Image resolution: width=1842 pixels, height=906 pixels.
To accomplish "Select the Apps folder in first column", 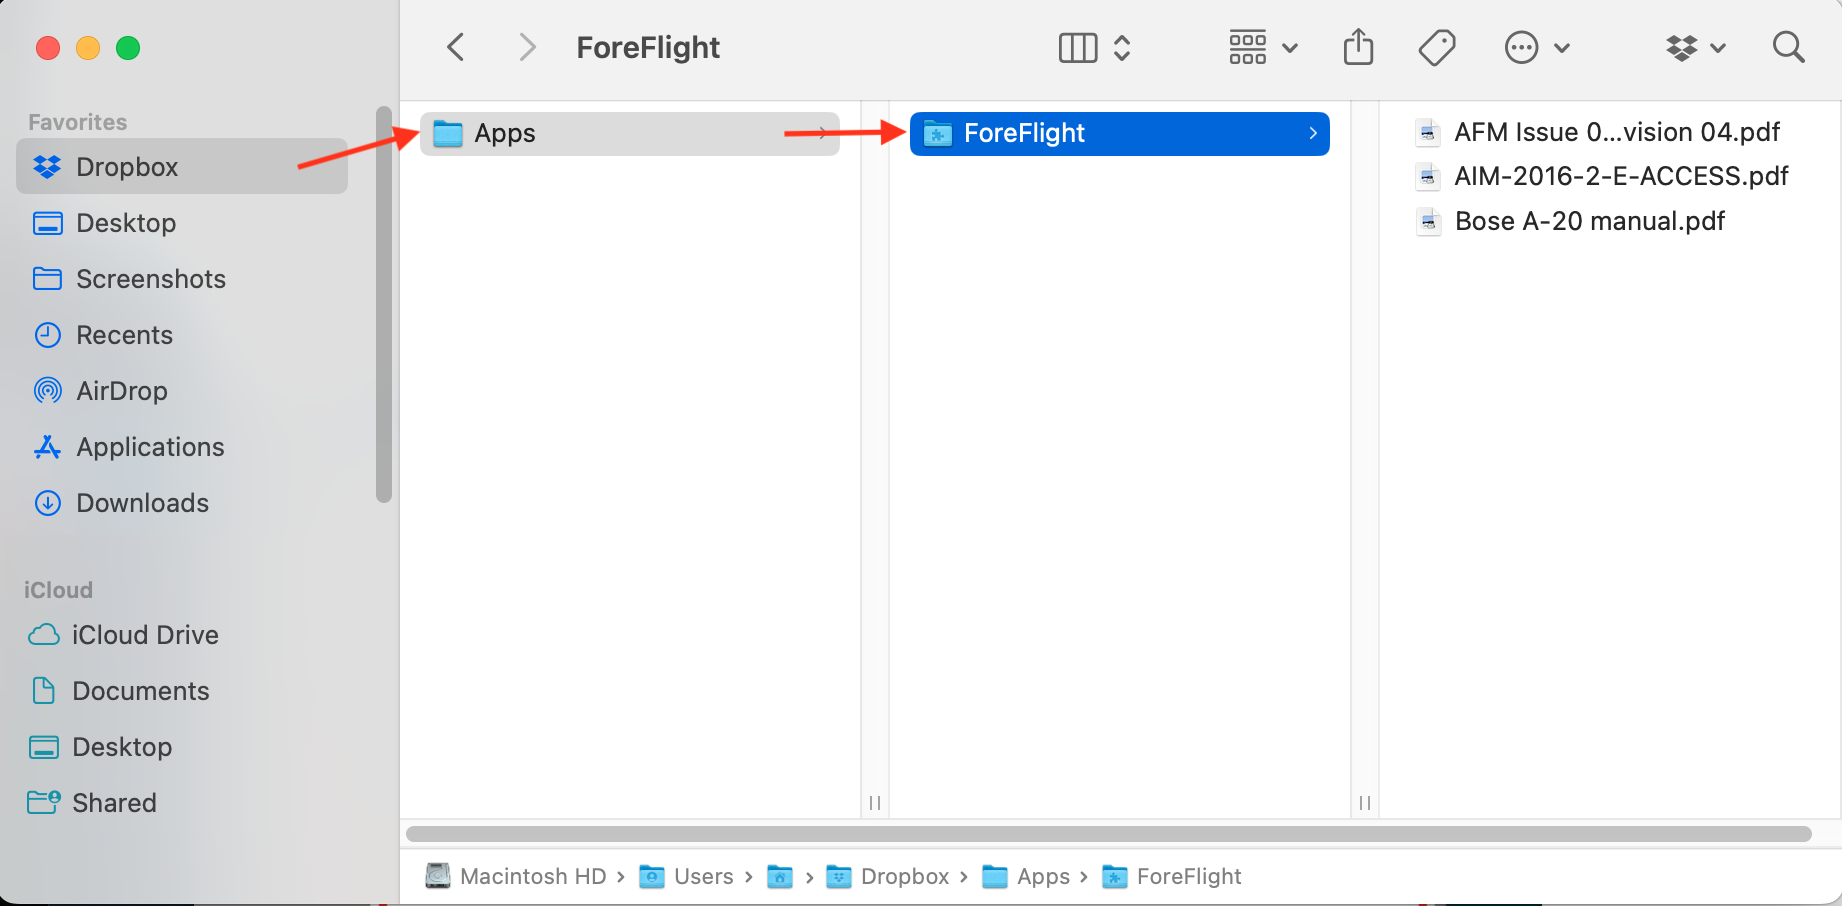I will [x=630, y=133].
